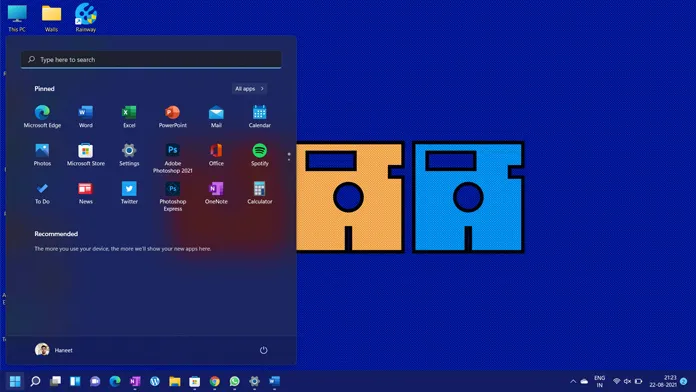Open Microsoft Edge from pinned apps
The image size is (696, 392).
(x=42, y=116)
